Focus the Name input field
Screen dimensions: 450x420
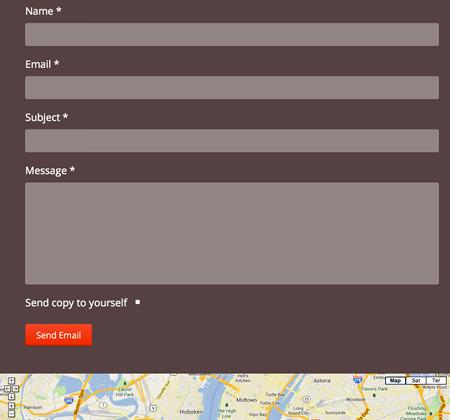pyautogui.click(x=232, y=34)
